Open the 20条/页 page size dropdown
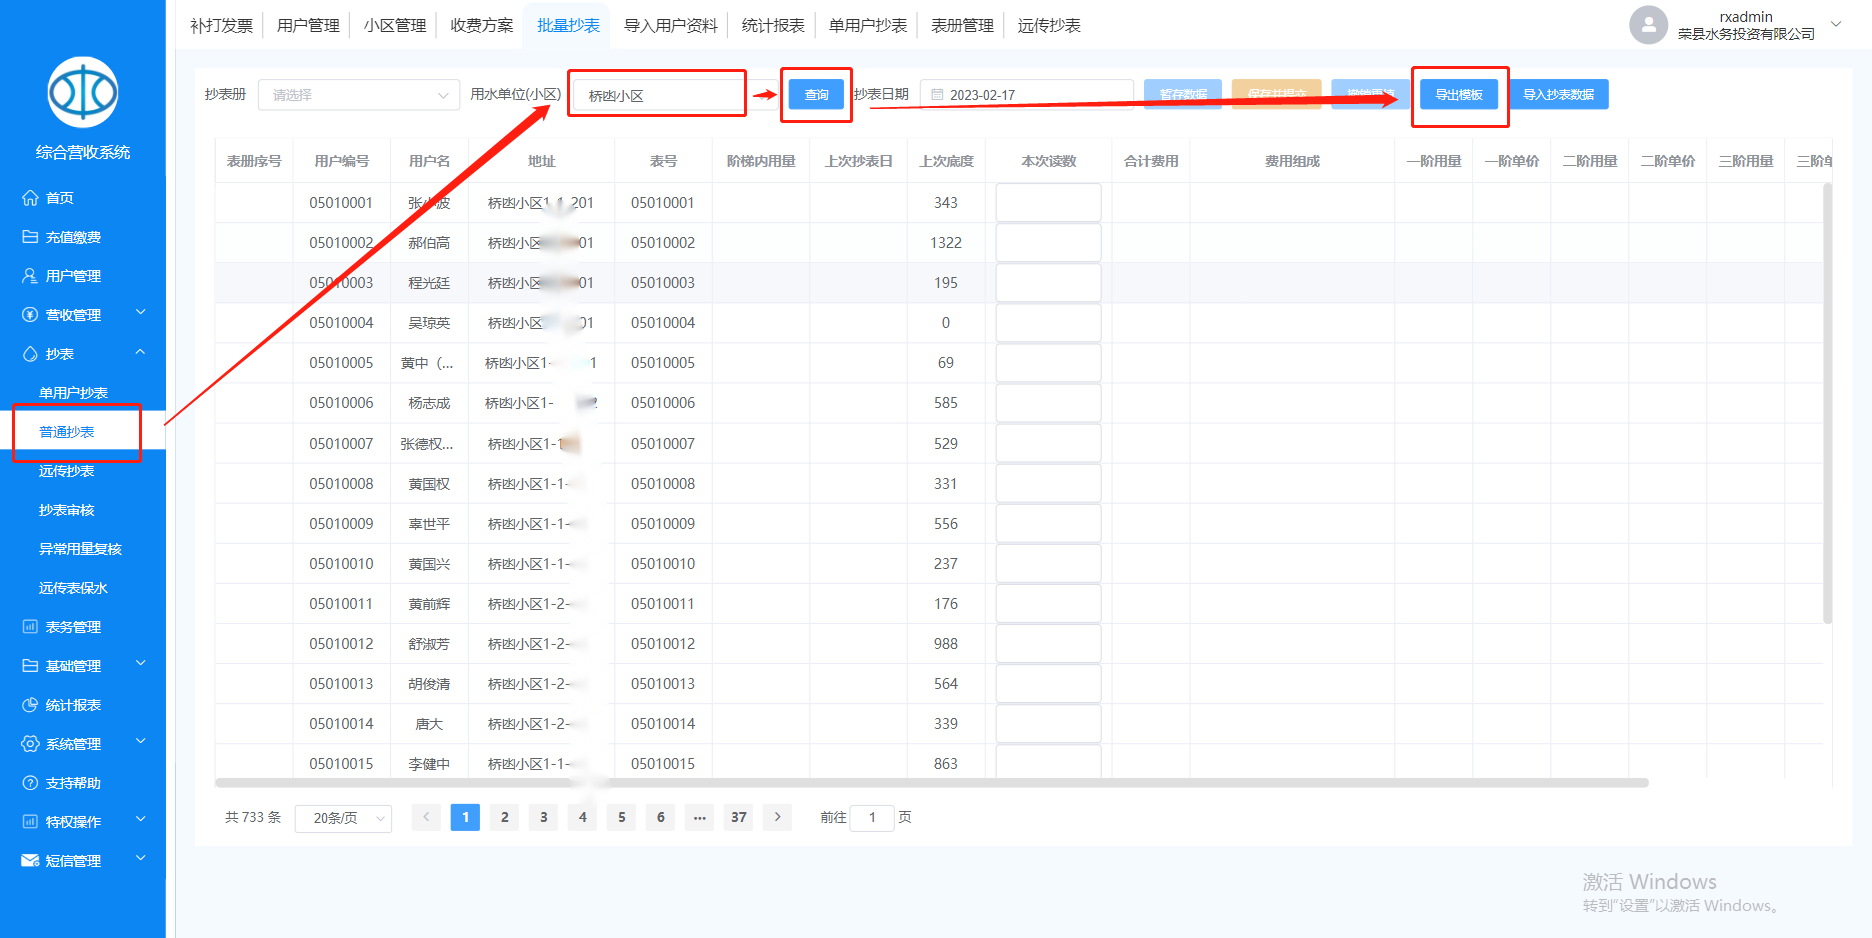Image resolution: width=1872 pixels, height=938 pixels. tap(343, 818)
